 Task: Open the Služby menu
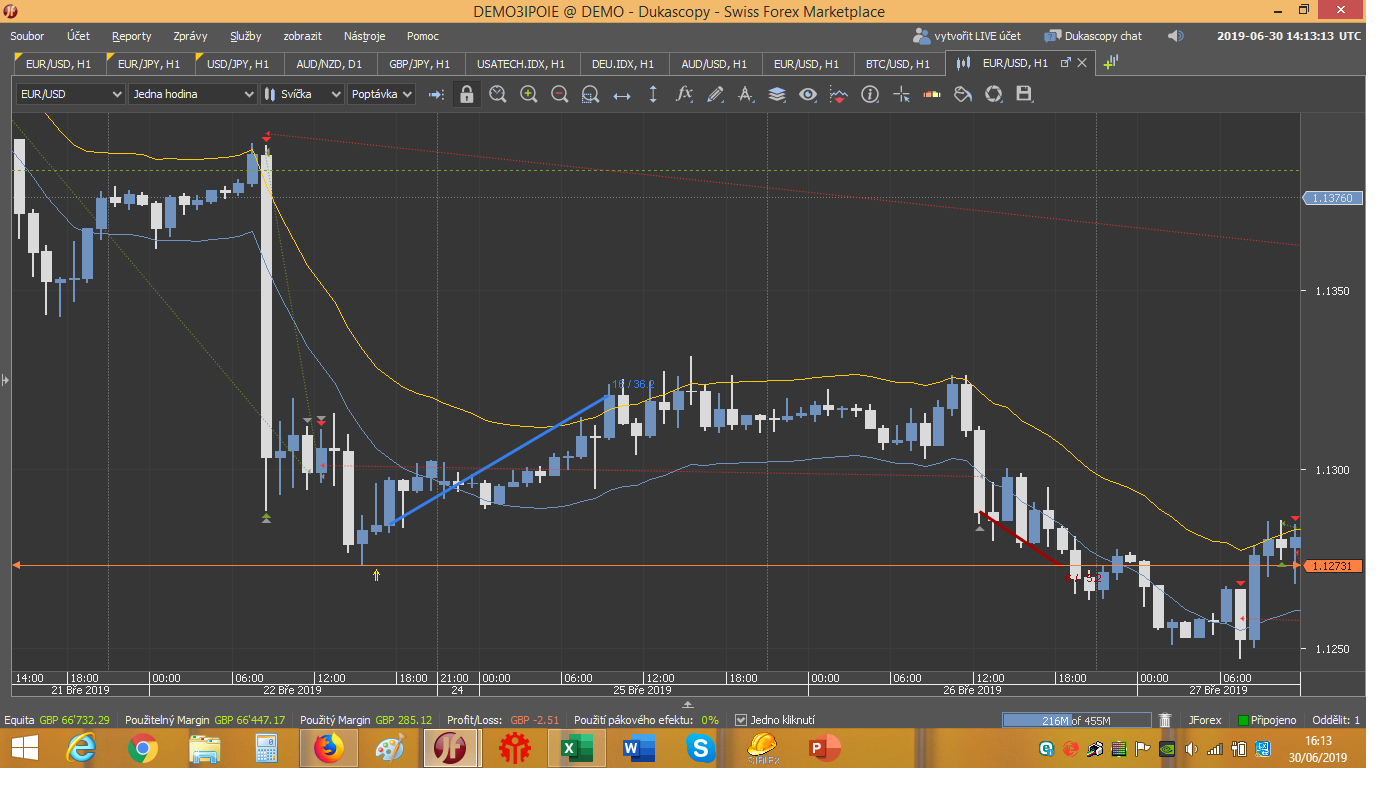245,36
